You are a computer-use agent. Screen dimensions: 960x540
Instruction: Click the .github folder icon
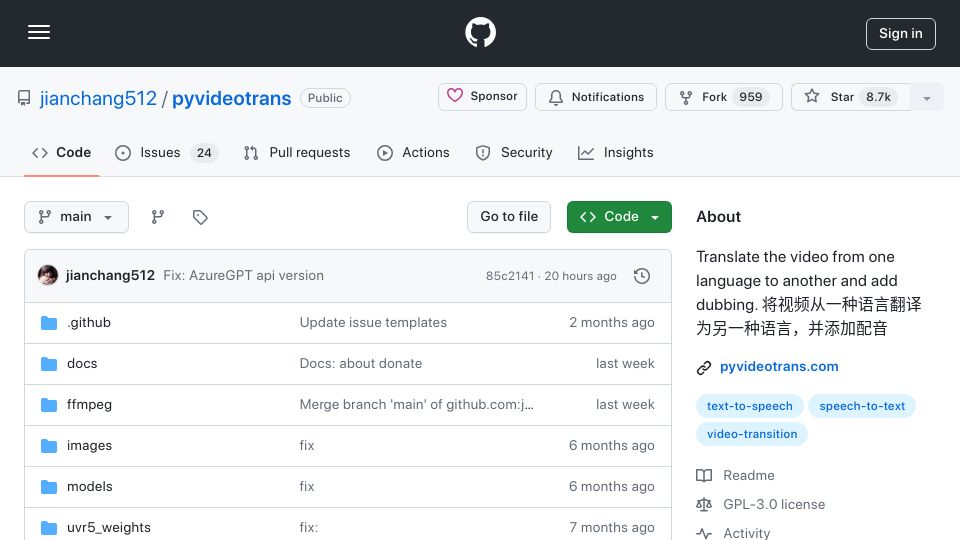point(49,323)
